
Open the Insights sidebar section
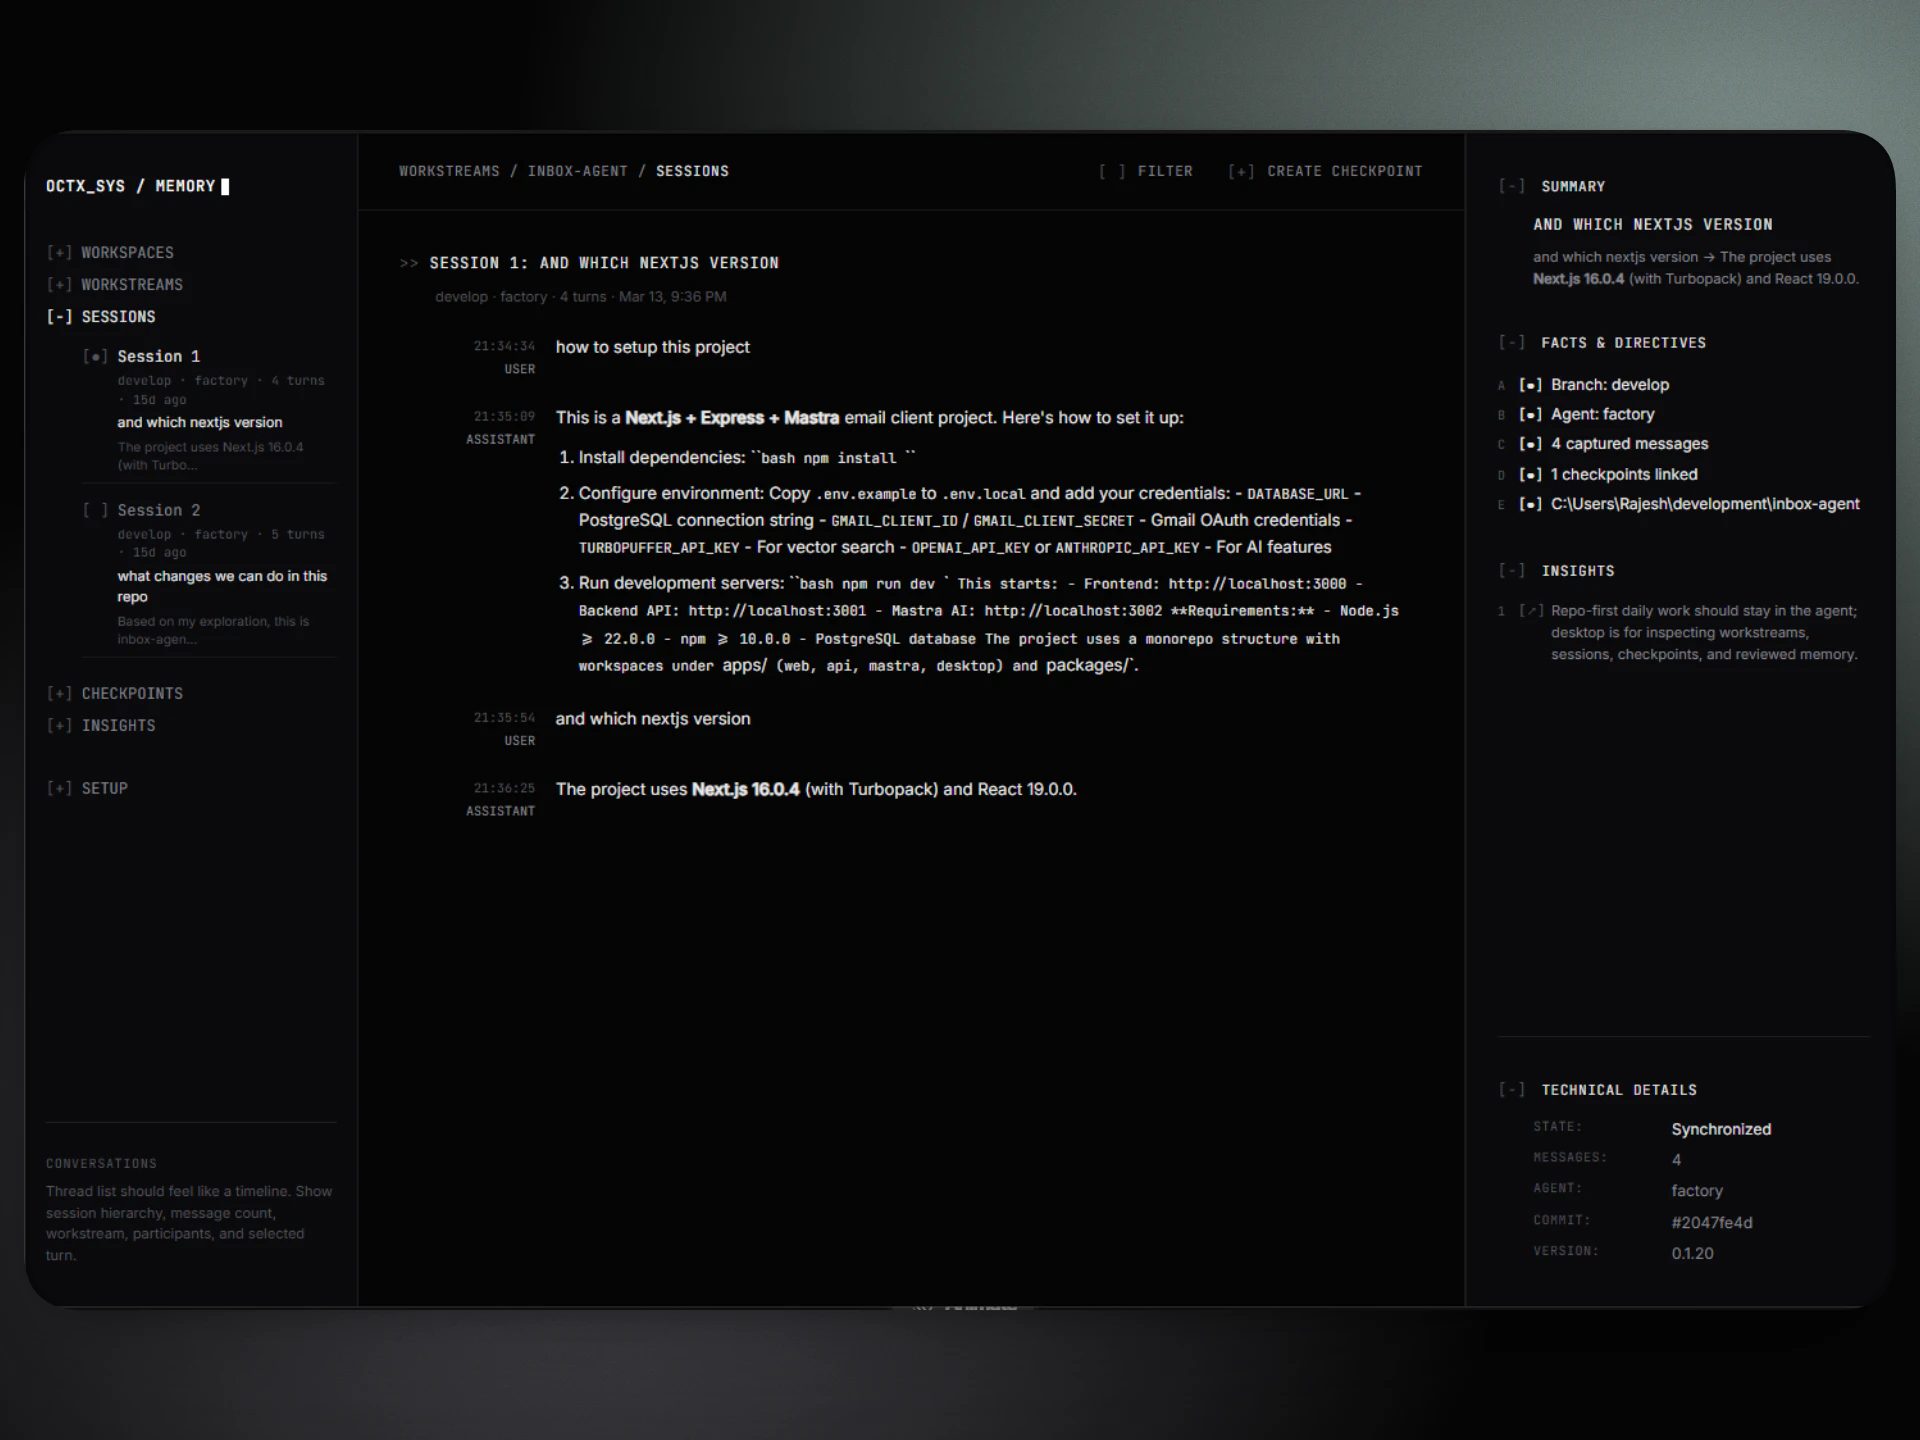(x=118, y=726)
